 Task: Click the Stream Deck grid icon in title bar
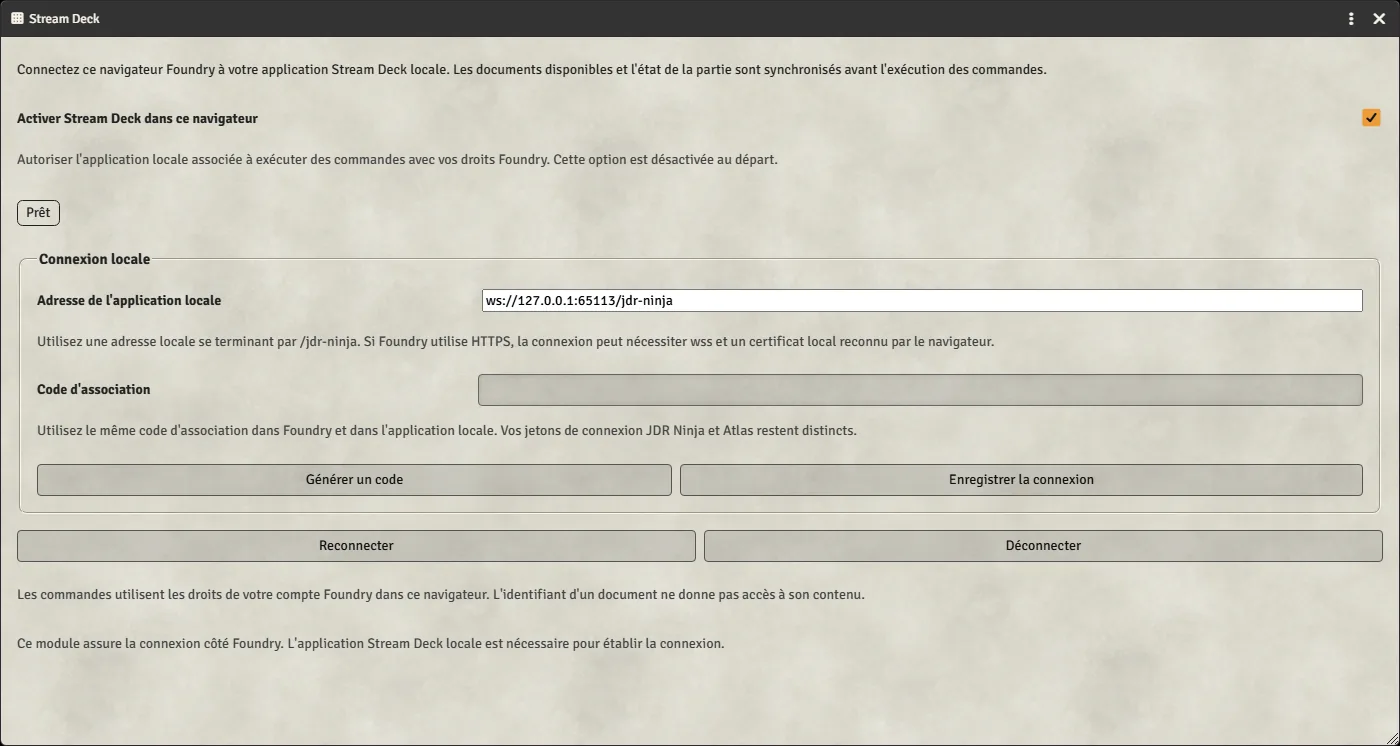pos(17,18)
